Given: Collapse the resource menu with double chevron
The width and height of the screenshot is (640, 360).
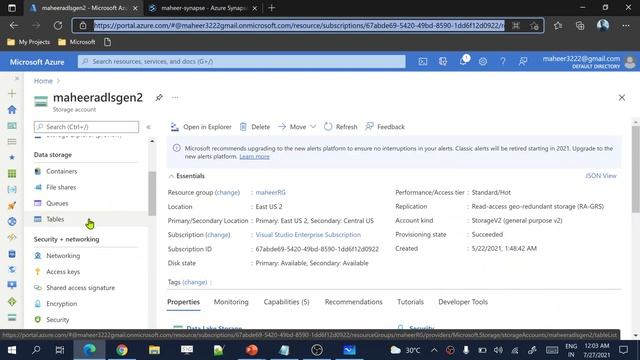Looking at the screenshot, I should click(x=148, y=127).
